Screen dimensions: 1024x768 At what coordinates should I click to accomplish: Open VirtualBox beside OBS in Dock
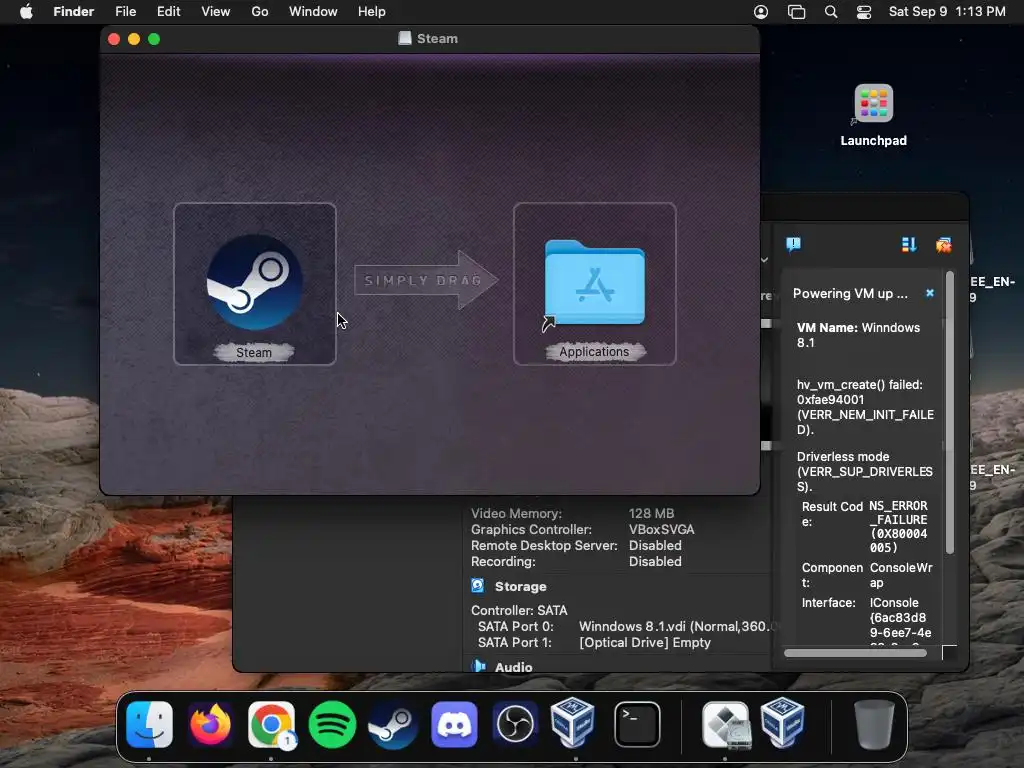click(573, 723)
